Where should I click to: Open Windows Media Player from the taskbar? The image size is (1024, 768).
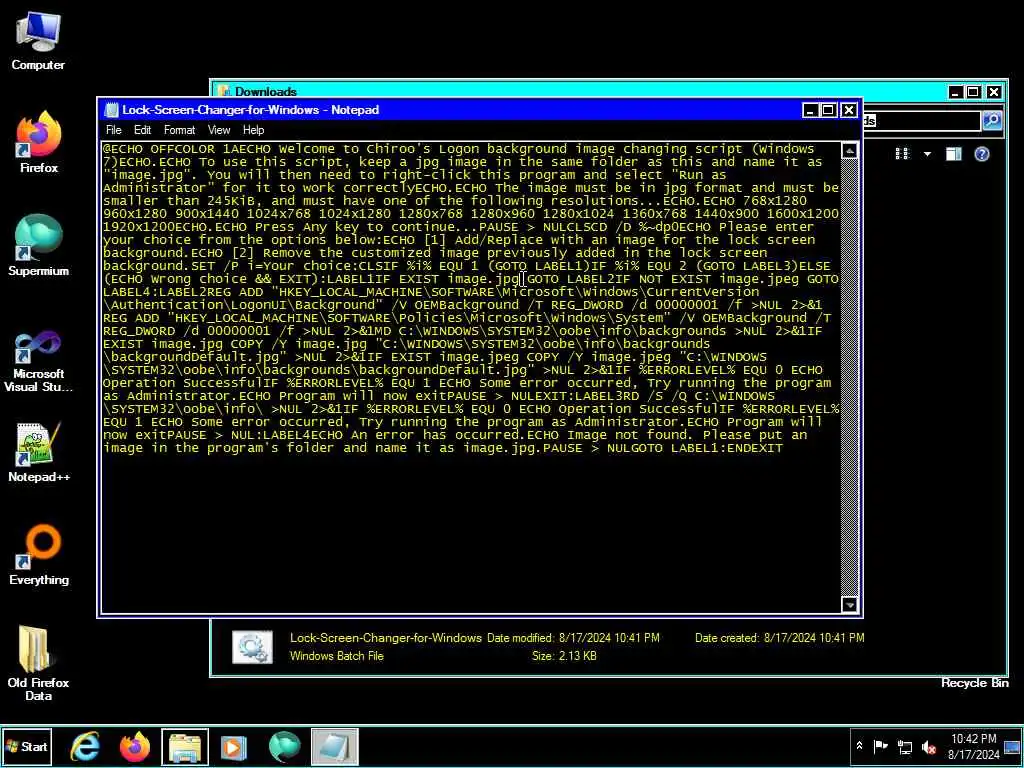pyautogui.click(x=234, y=747)
